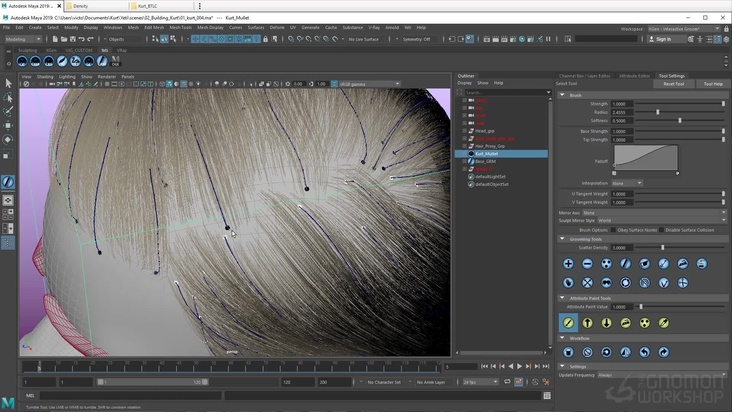Screen dimensions: 732x412
Task: Collapse the Brush section
Action: click(562, 95)
